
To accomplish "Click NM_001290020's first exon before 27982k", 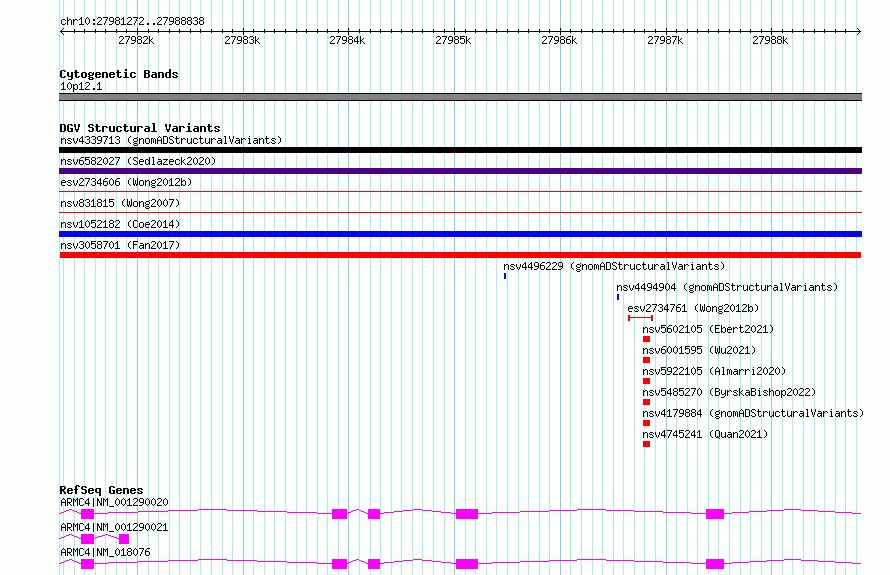I will coord(87,514).
